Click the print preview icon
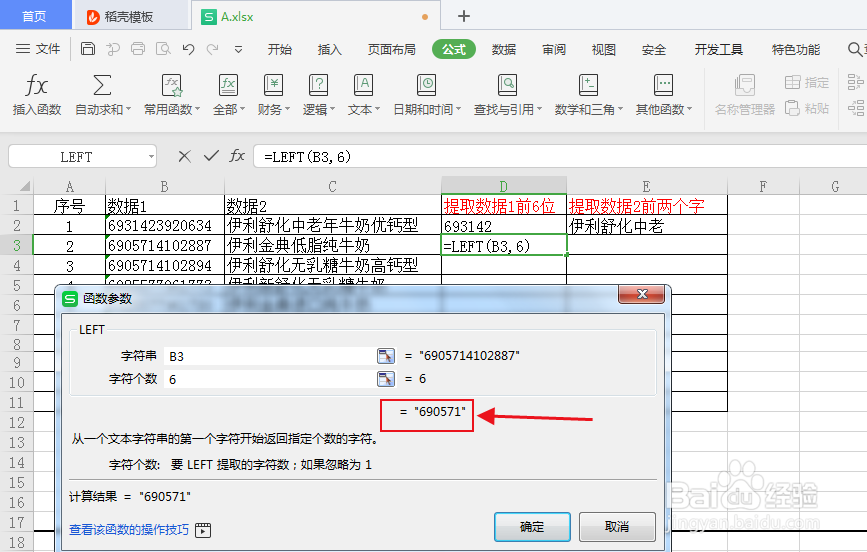This screenshot has height=552, width=867. (x=163, y=49)
